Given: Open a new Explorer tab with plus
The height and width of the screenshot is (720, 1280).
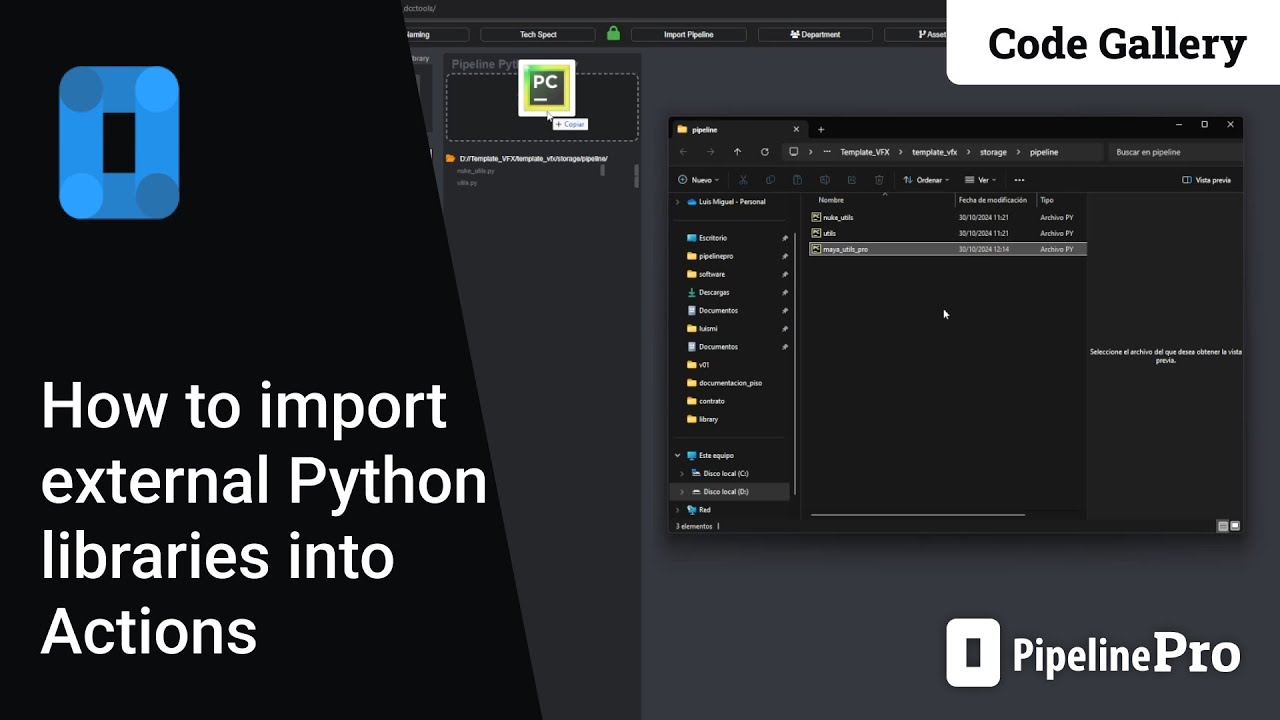Looking at the screenshot, I should pyautogui.click(x=821, y=129).
